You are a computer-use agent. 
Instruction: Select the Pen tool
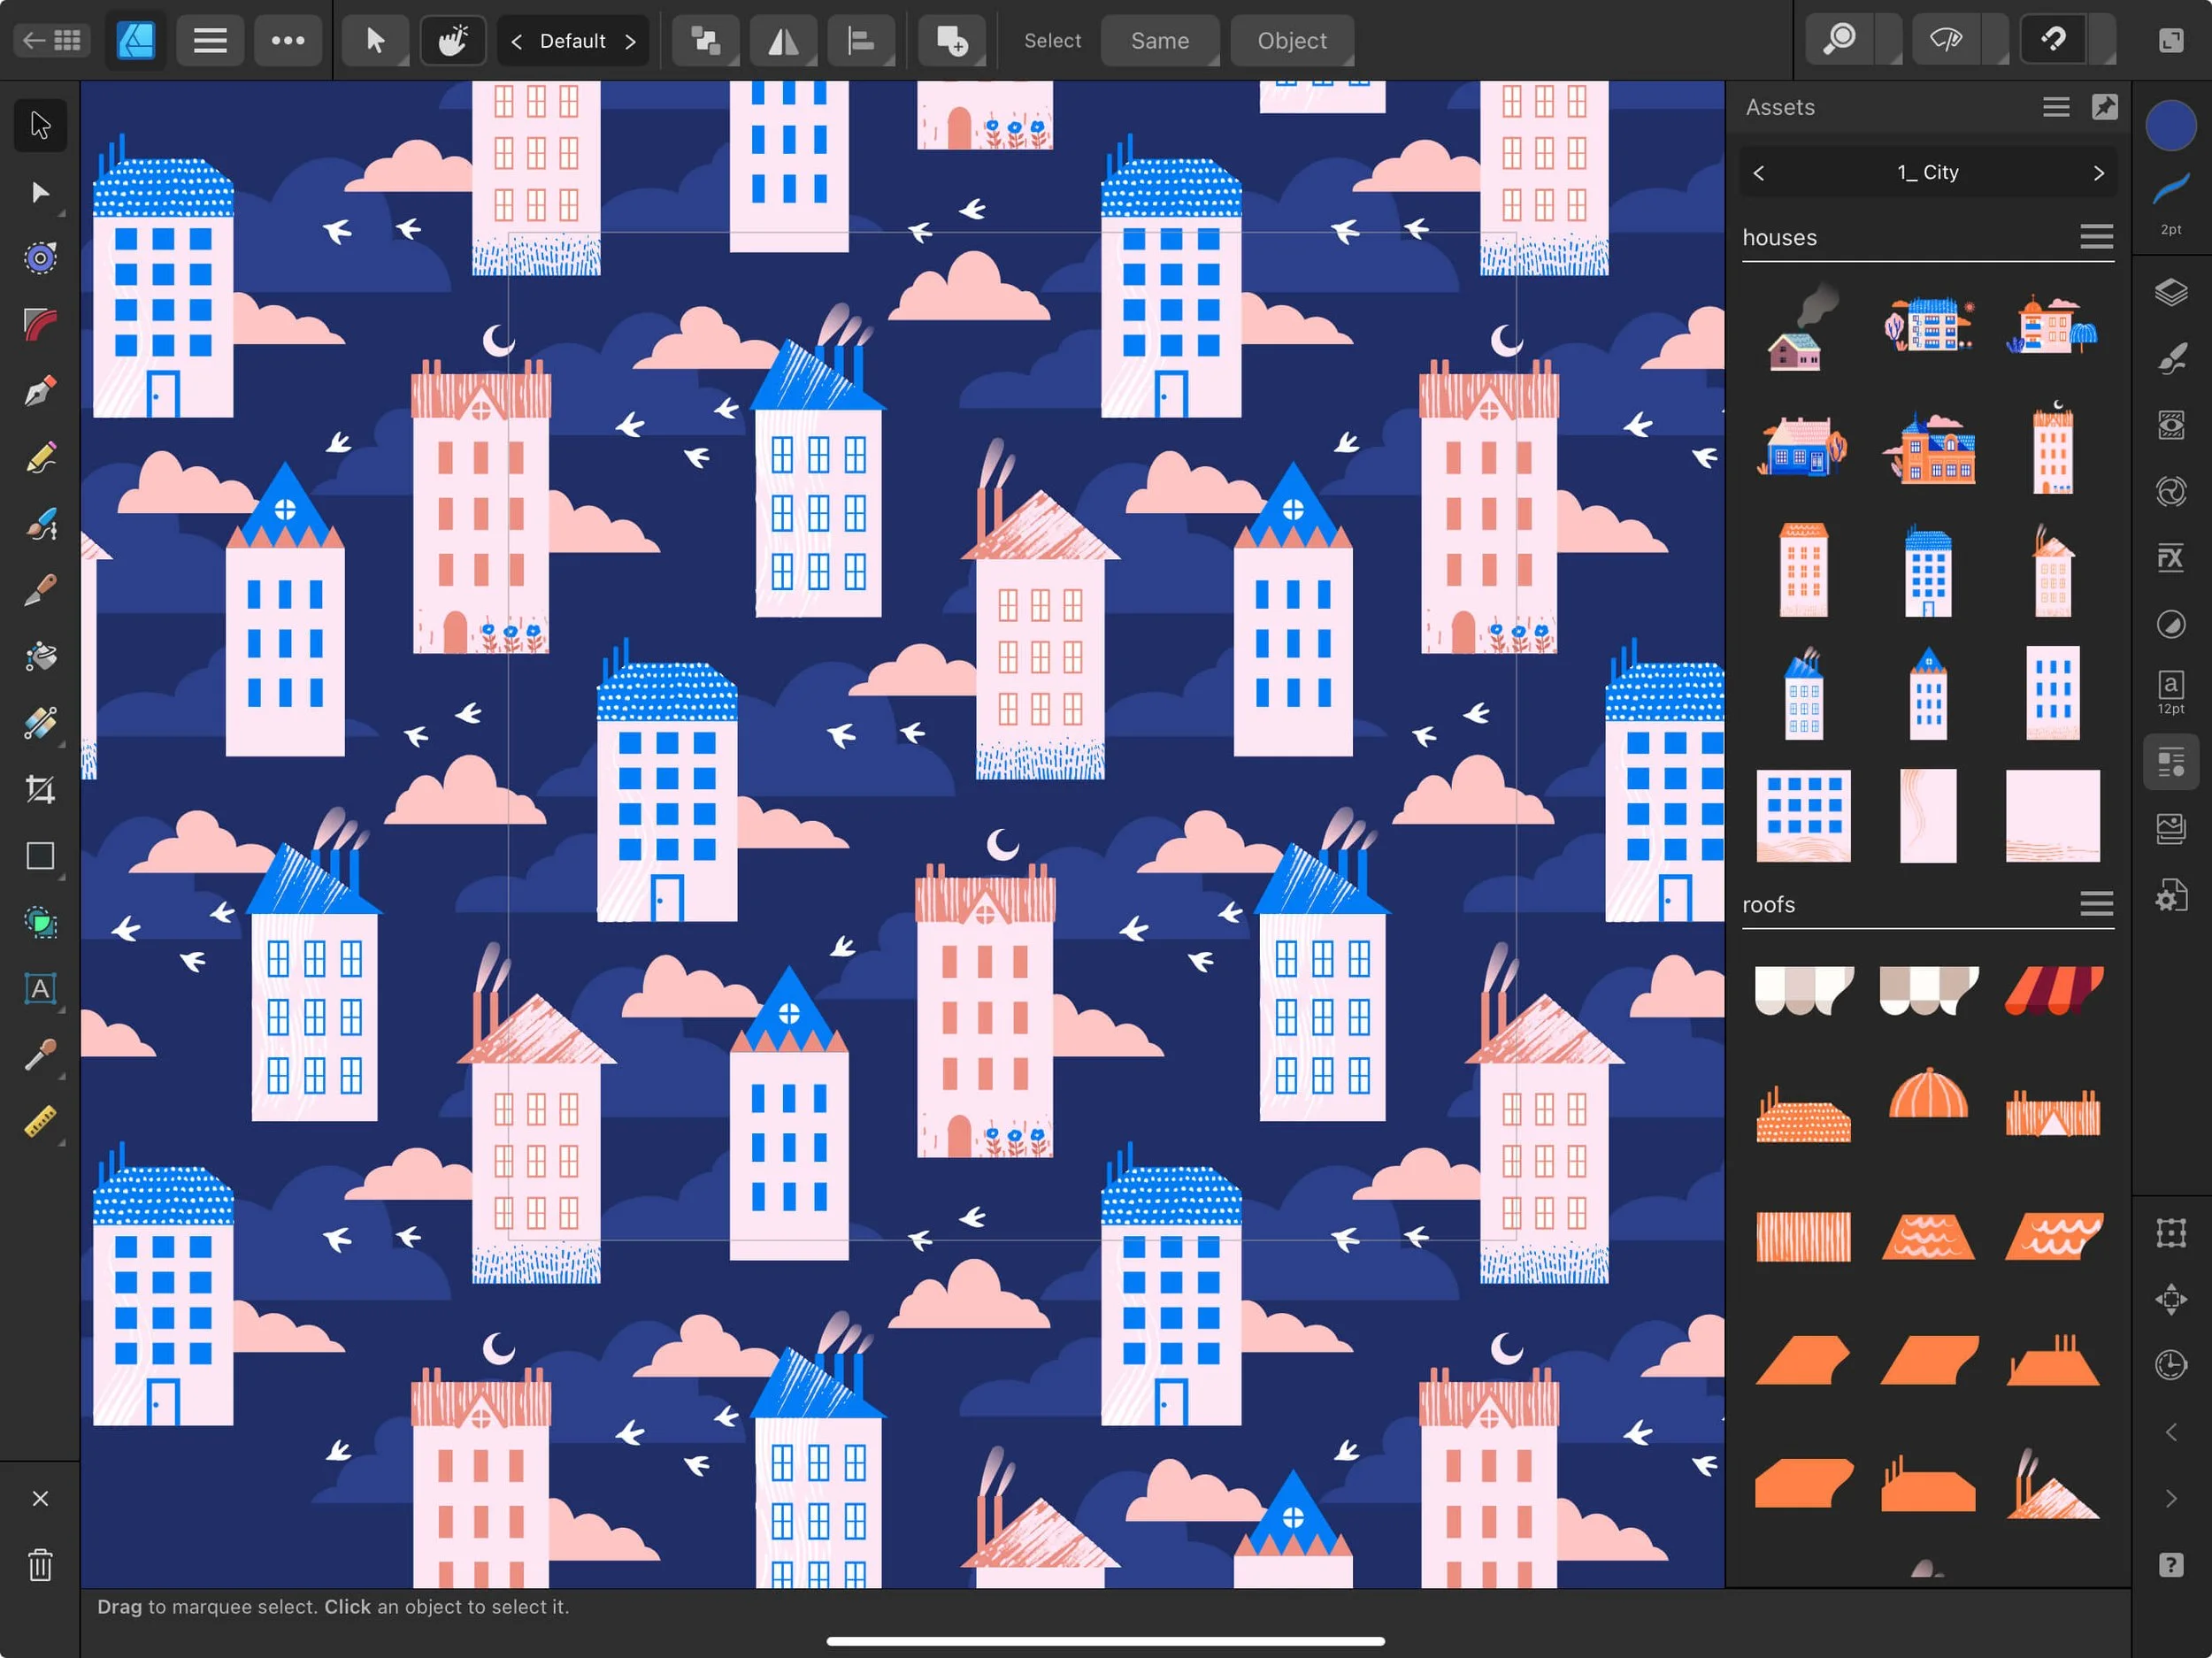click(x=40, y=390)
